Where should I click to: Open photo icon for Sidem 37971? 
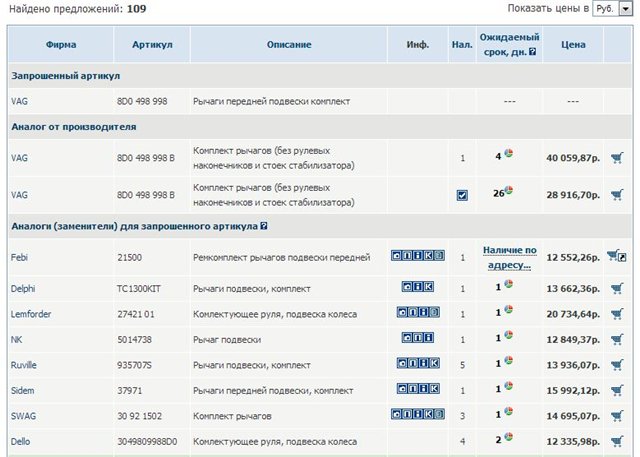[x=402, y=388]
